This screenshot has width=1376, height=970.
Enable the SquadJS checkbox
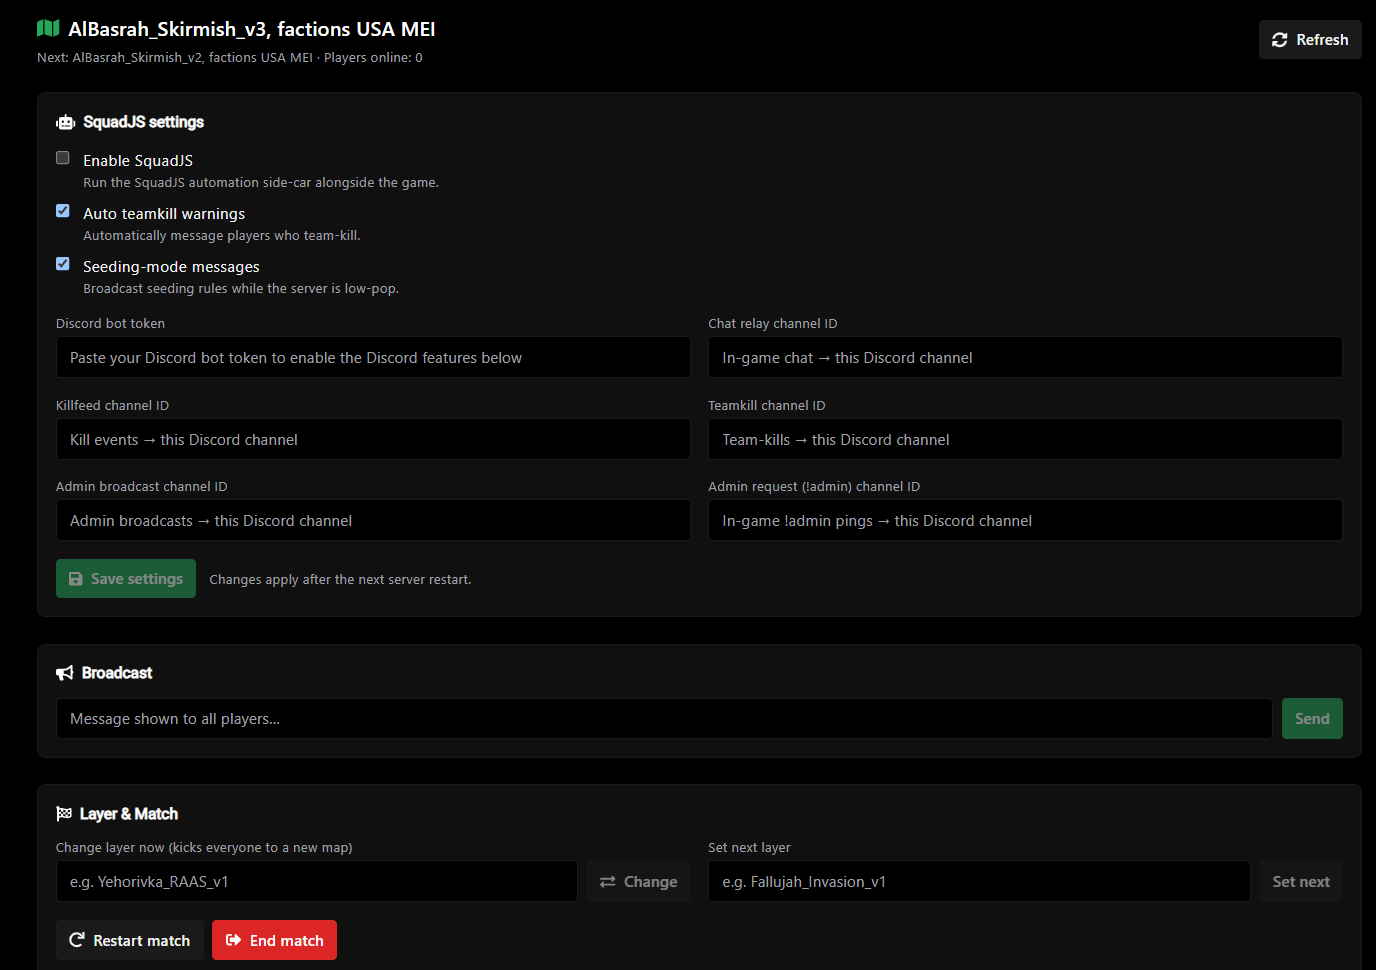pyautogui.click(x=63, y=158)
